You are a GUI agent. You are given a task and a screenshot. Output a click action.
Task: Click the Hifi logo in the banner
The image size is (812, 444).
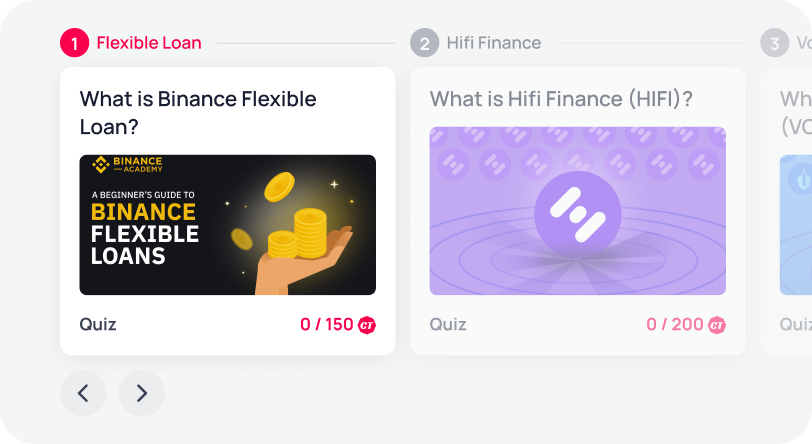[x=577, y=214]
